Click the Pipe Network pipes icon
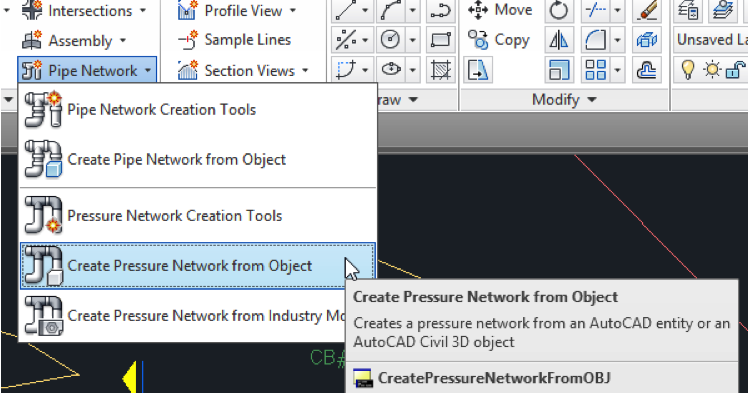The image size is (749, 393). click(x=32, y=71)
